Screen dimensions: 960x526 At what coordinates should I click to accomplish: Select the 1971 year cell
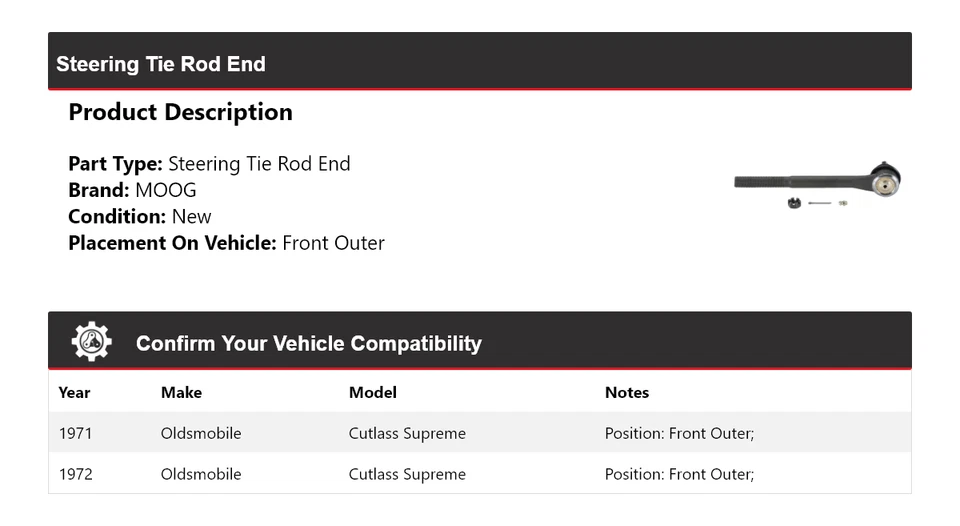pos(75,433)
